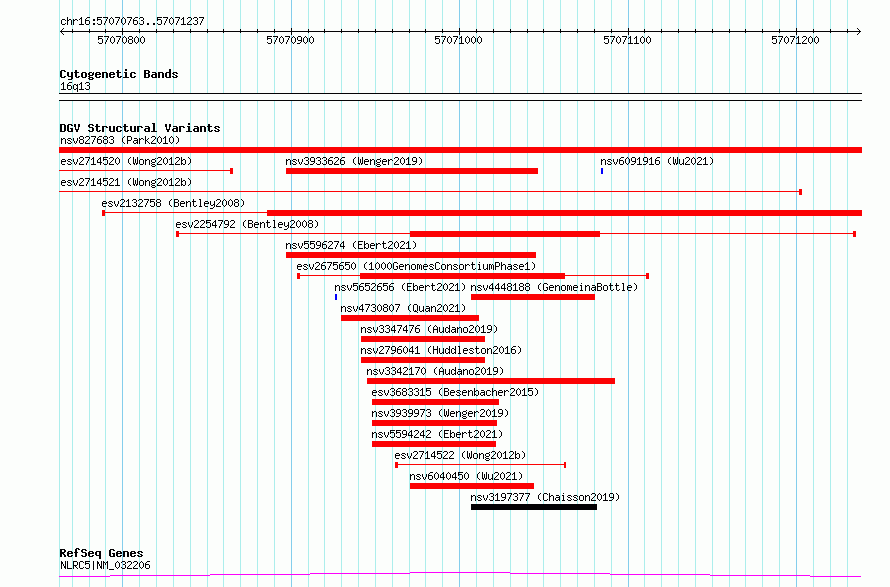Click the red bar under nsv4448188
The height and width of the screenshot is (587, 890).
[x=533, y=297]
